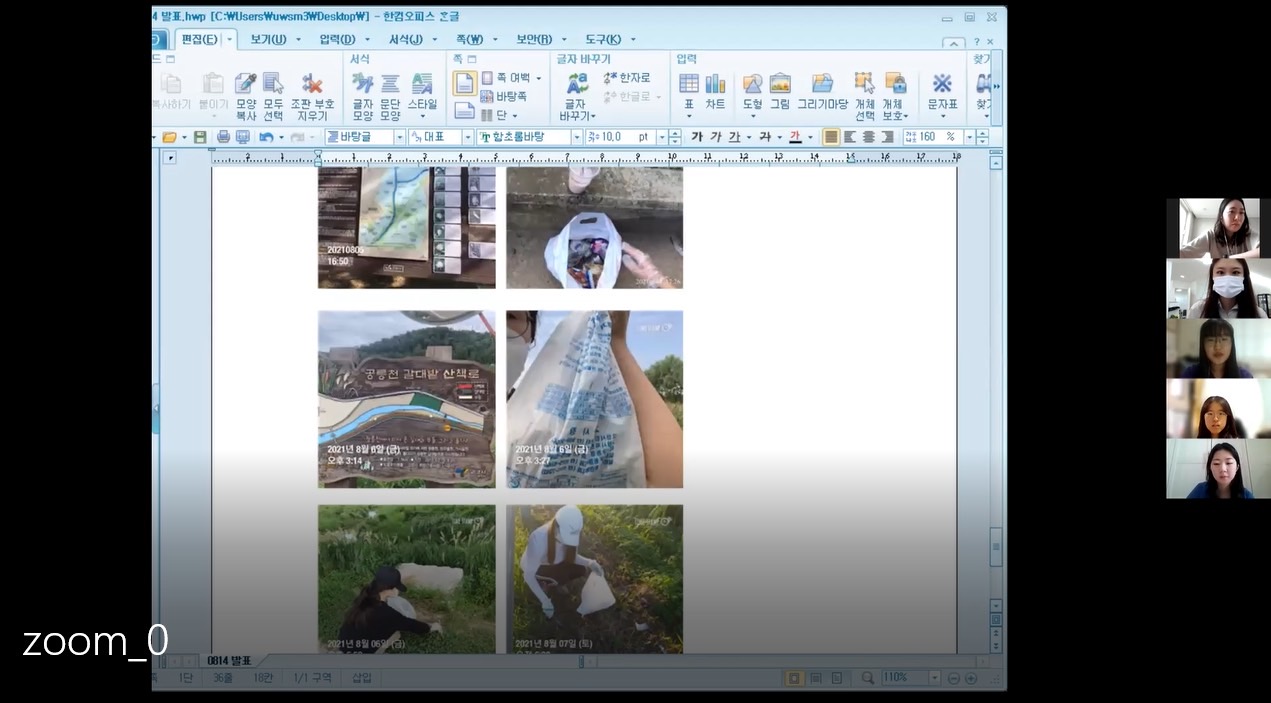The width and height of the screenshot is (1271, 703).
Task: Open the 보기(U) menu
Action: [x=267, y=39]
